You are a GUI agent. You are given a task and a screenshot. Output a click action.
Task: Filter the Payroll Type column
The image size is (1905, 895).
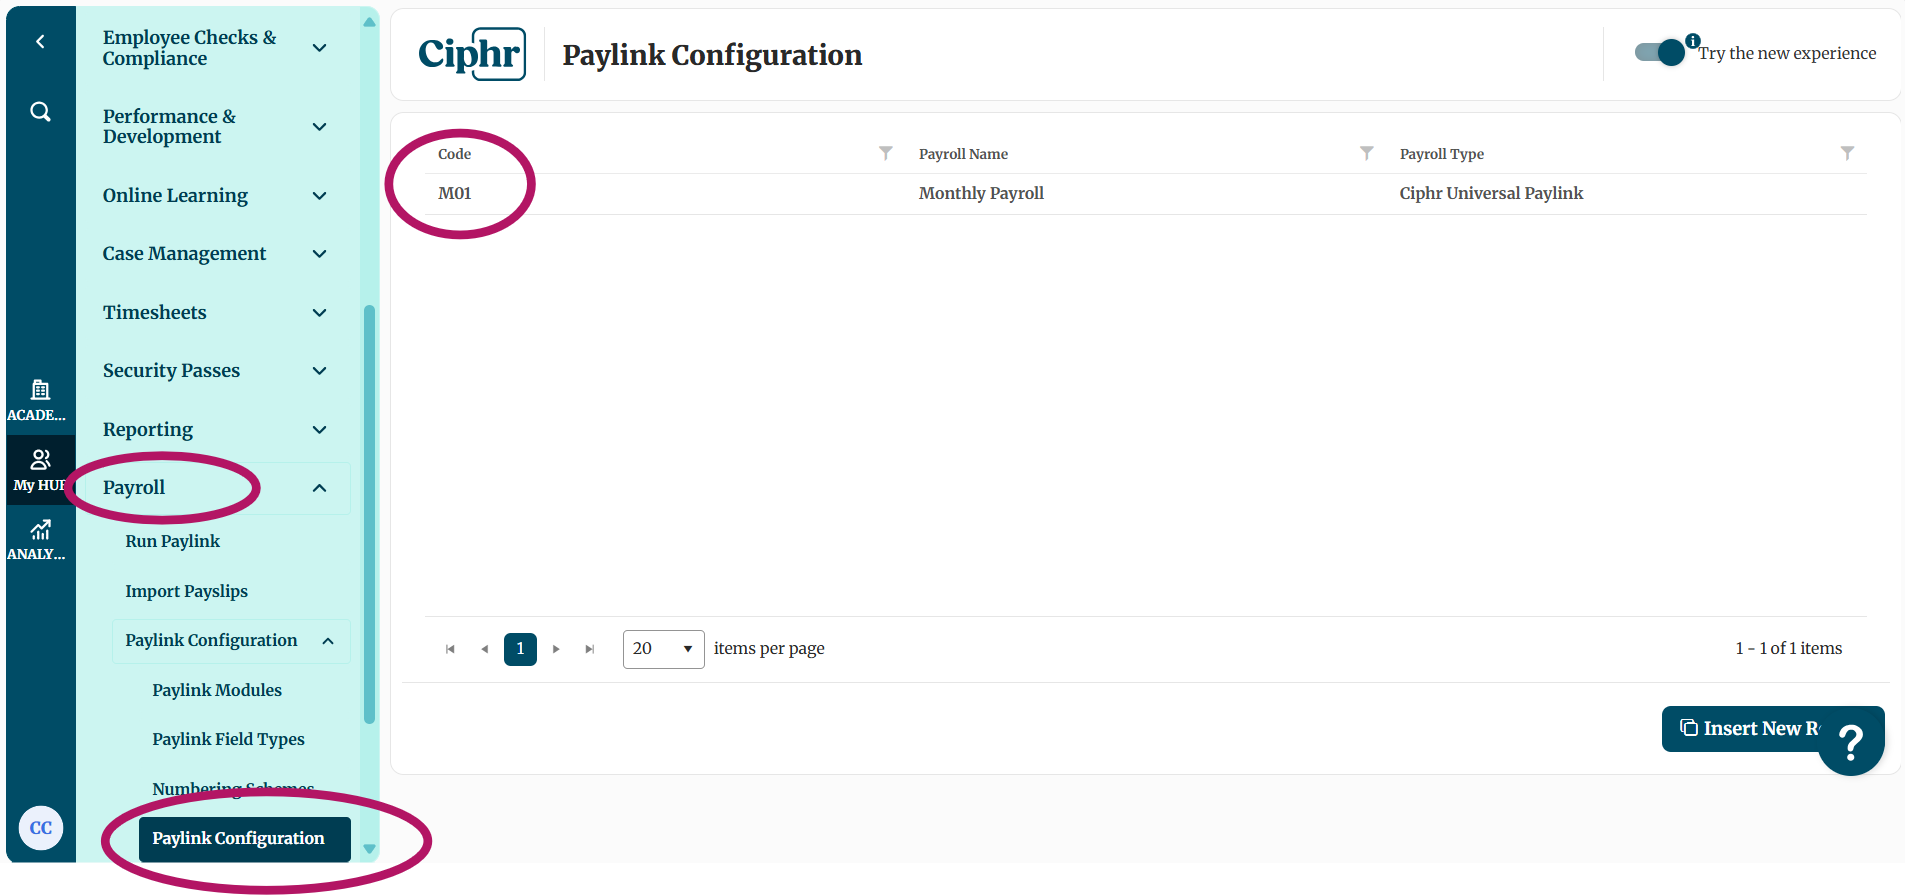tap(1848, 153)
